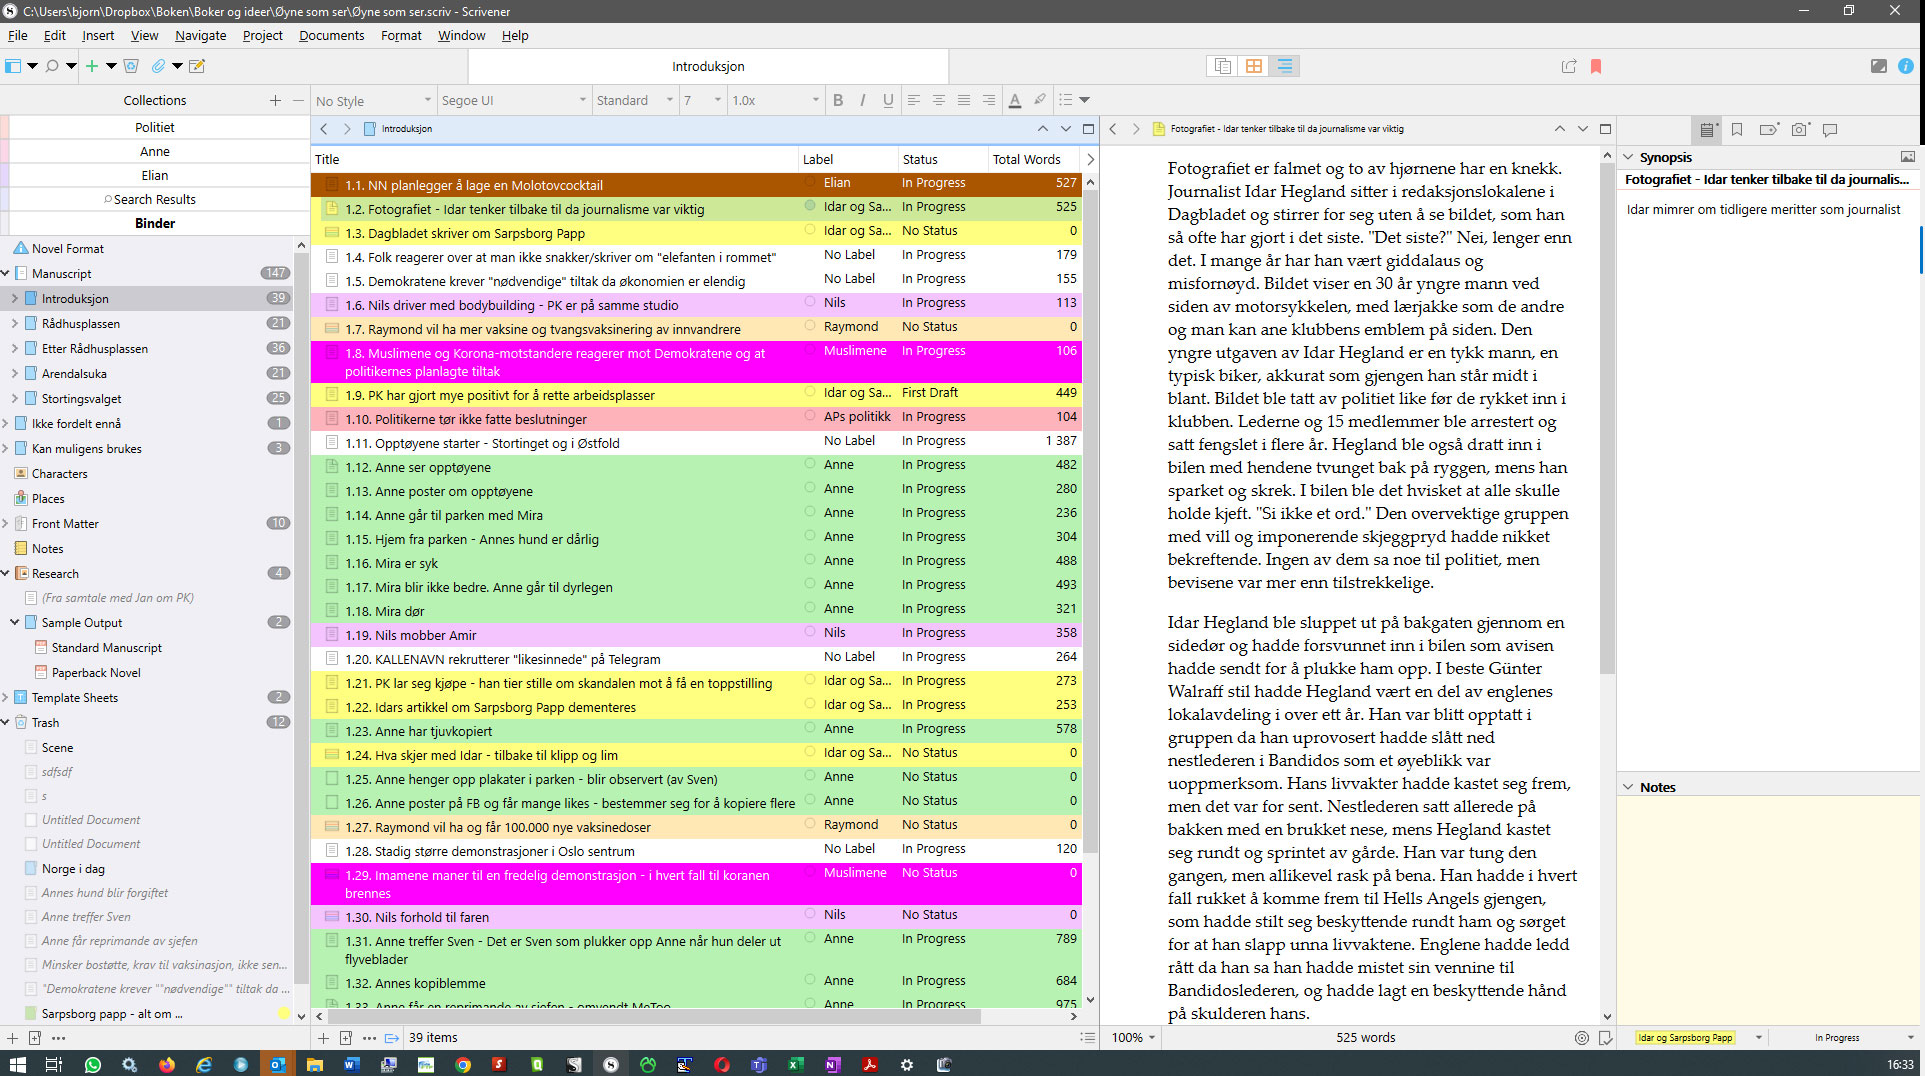Select Arendalsuka folder in the Binder

click(x=74, y=373)
